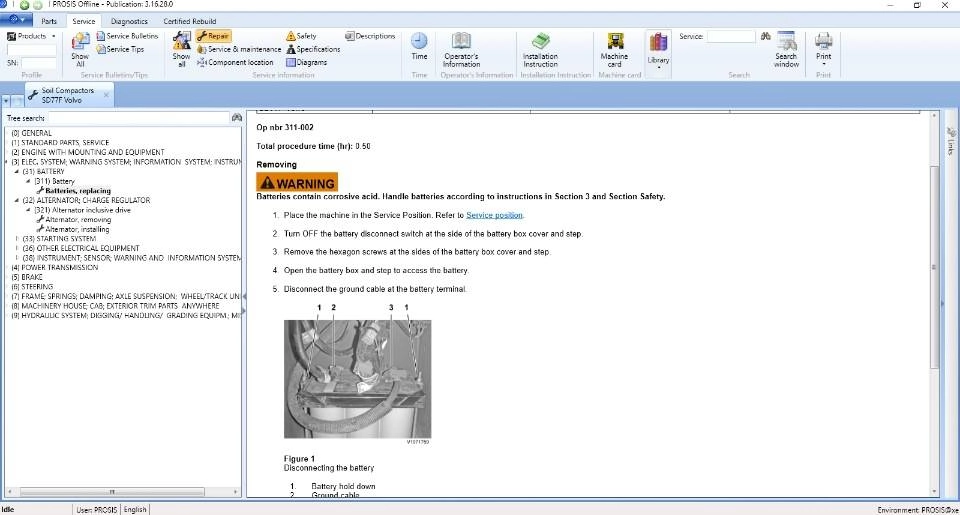960x515 pixels.
Task: Click the Service search input field
Action: click(731, 37)
